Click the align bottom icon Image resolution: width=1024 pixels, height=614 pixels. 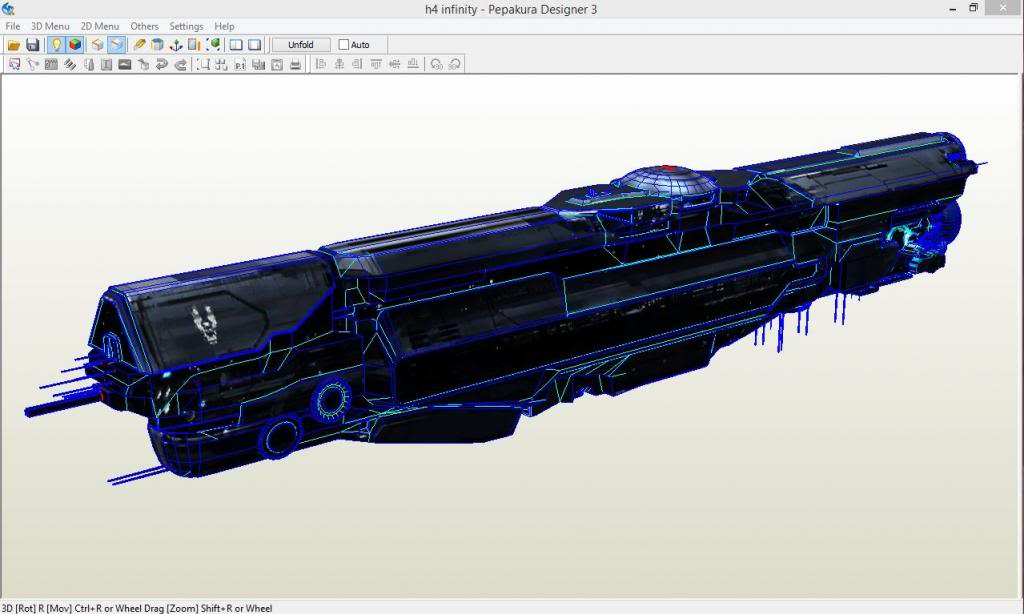coord(413,64)
